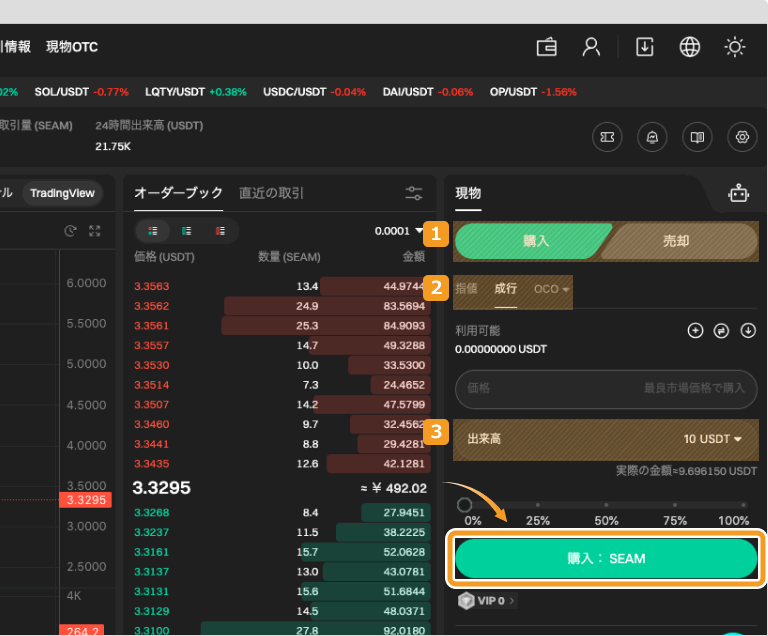The height and width of the screenshot is (636, 768).
Task: Select the 成行 market order tab
Action: [505, 288]
